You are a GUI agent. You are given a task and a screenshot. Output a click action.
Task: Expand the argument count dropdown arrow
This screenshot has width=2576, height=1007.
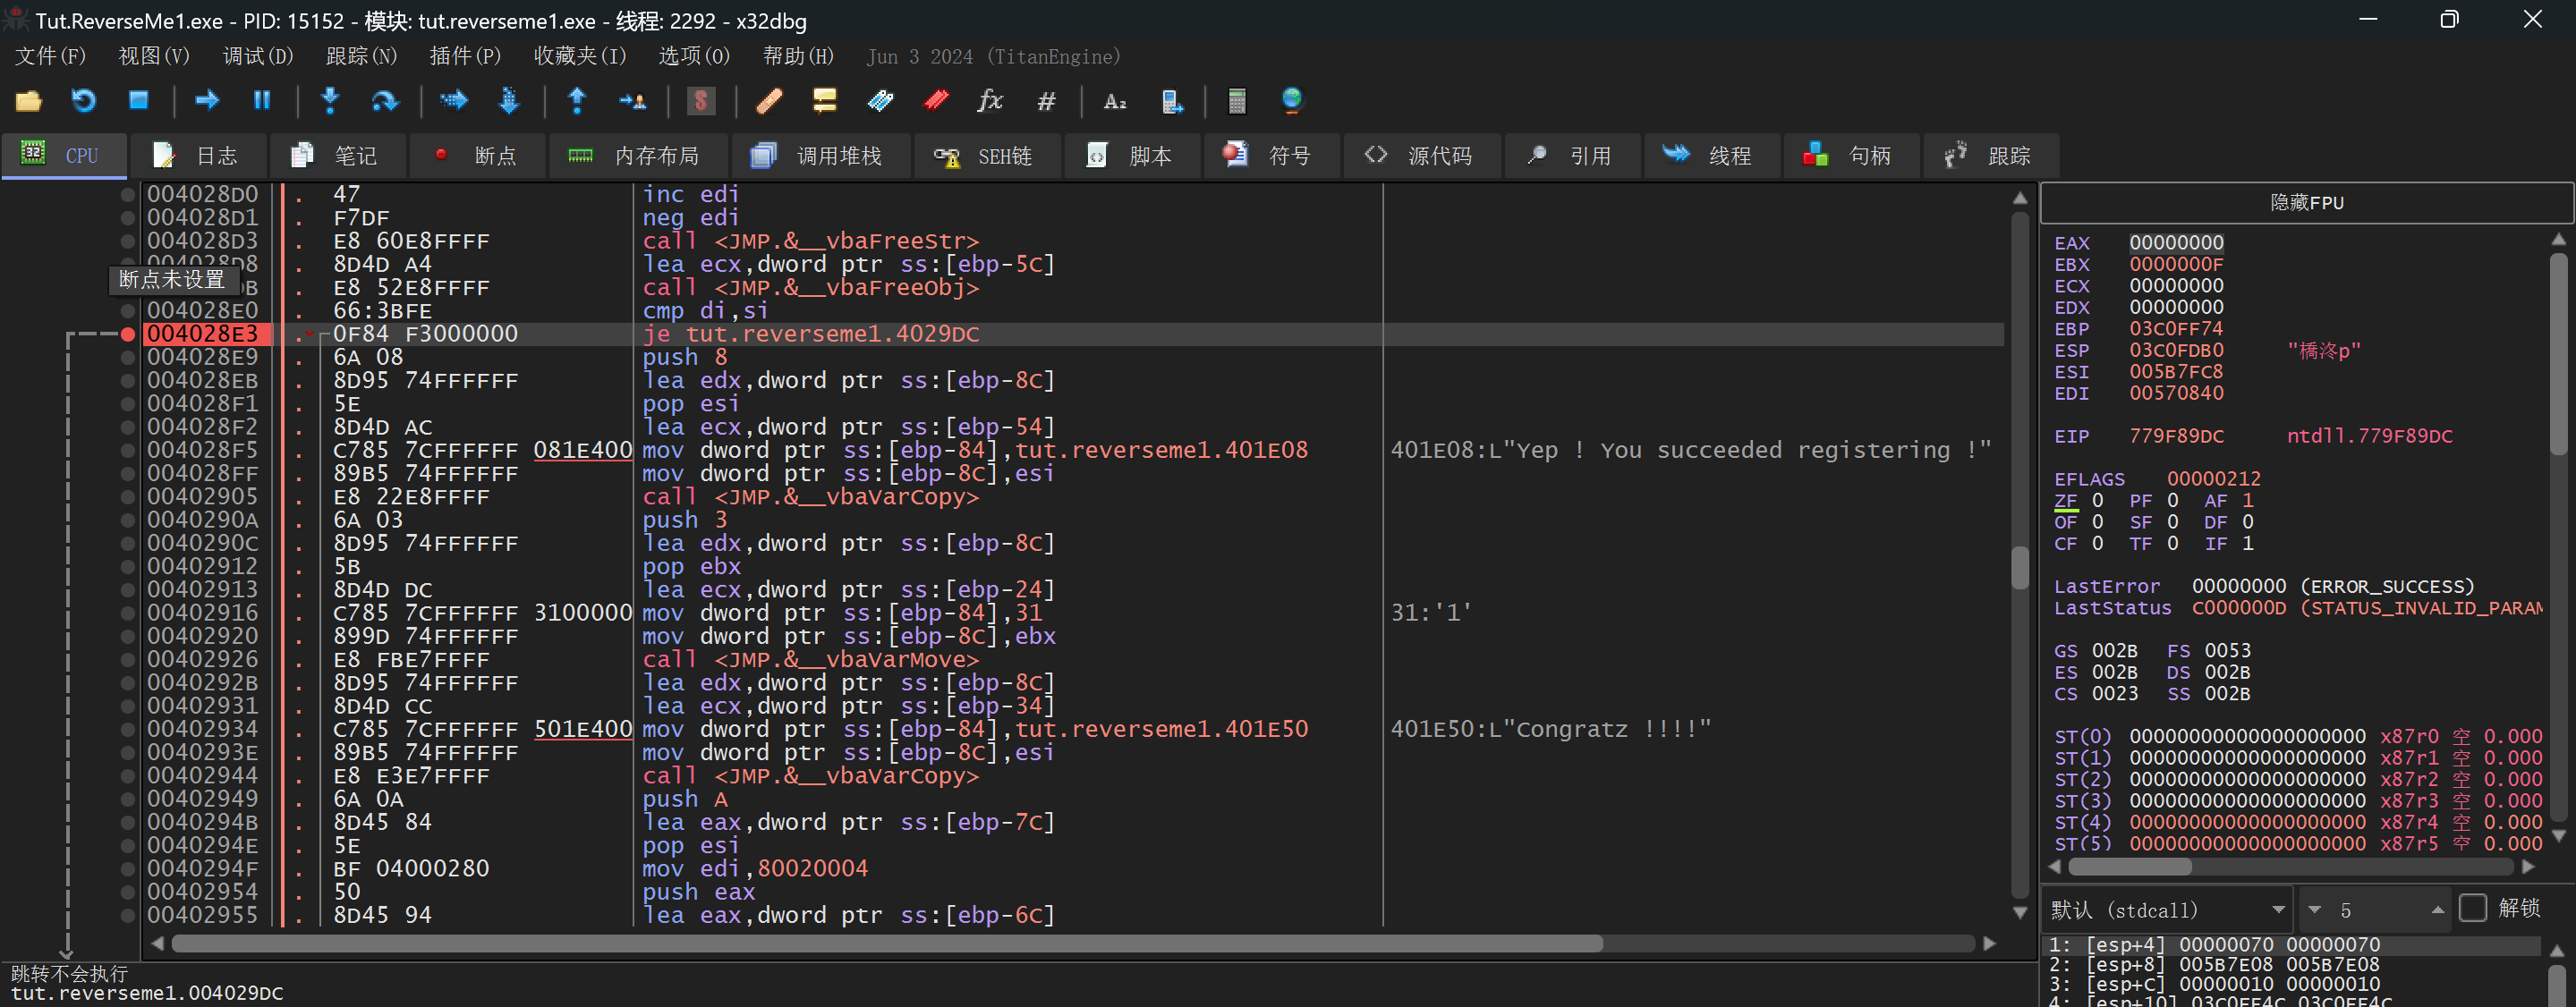click(2314, 910)
